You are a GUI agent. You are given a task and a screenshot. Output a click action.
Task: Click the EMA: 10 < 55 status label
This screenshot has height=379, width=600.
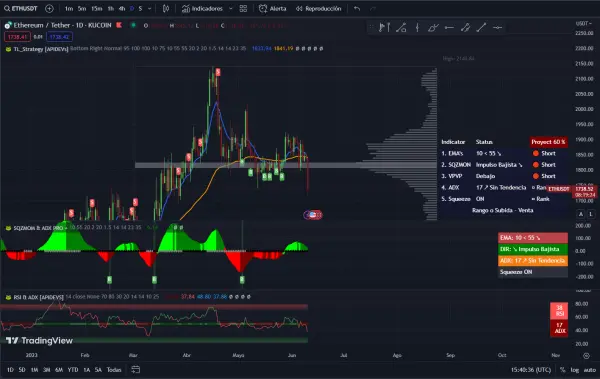point(533,238)
